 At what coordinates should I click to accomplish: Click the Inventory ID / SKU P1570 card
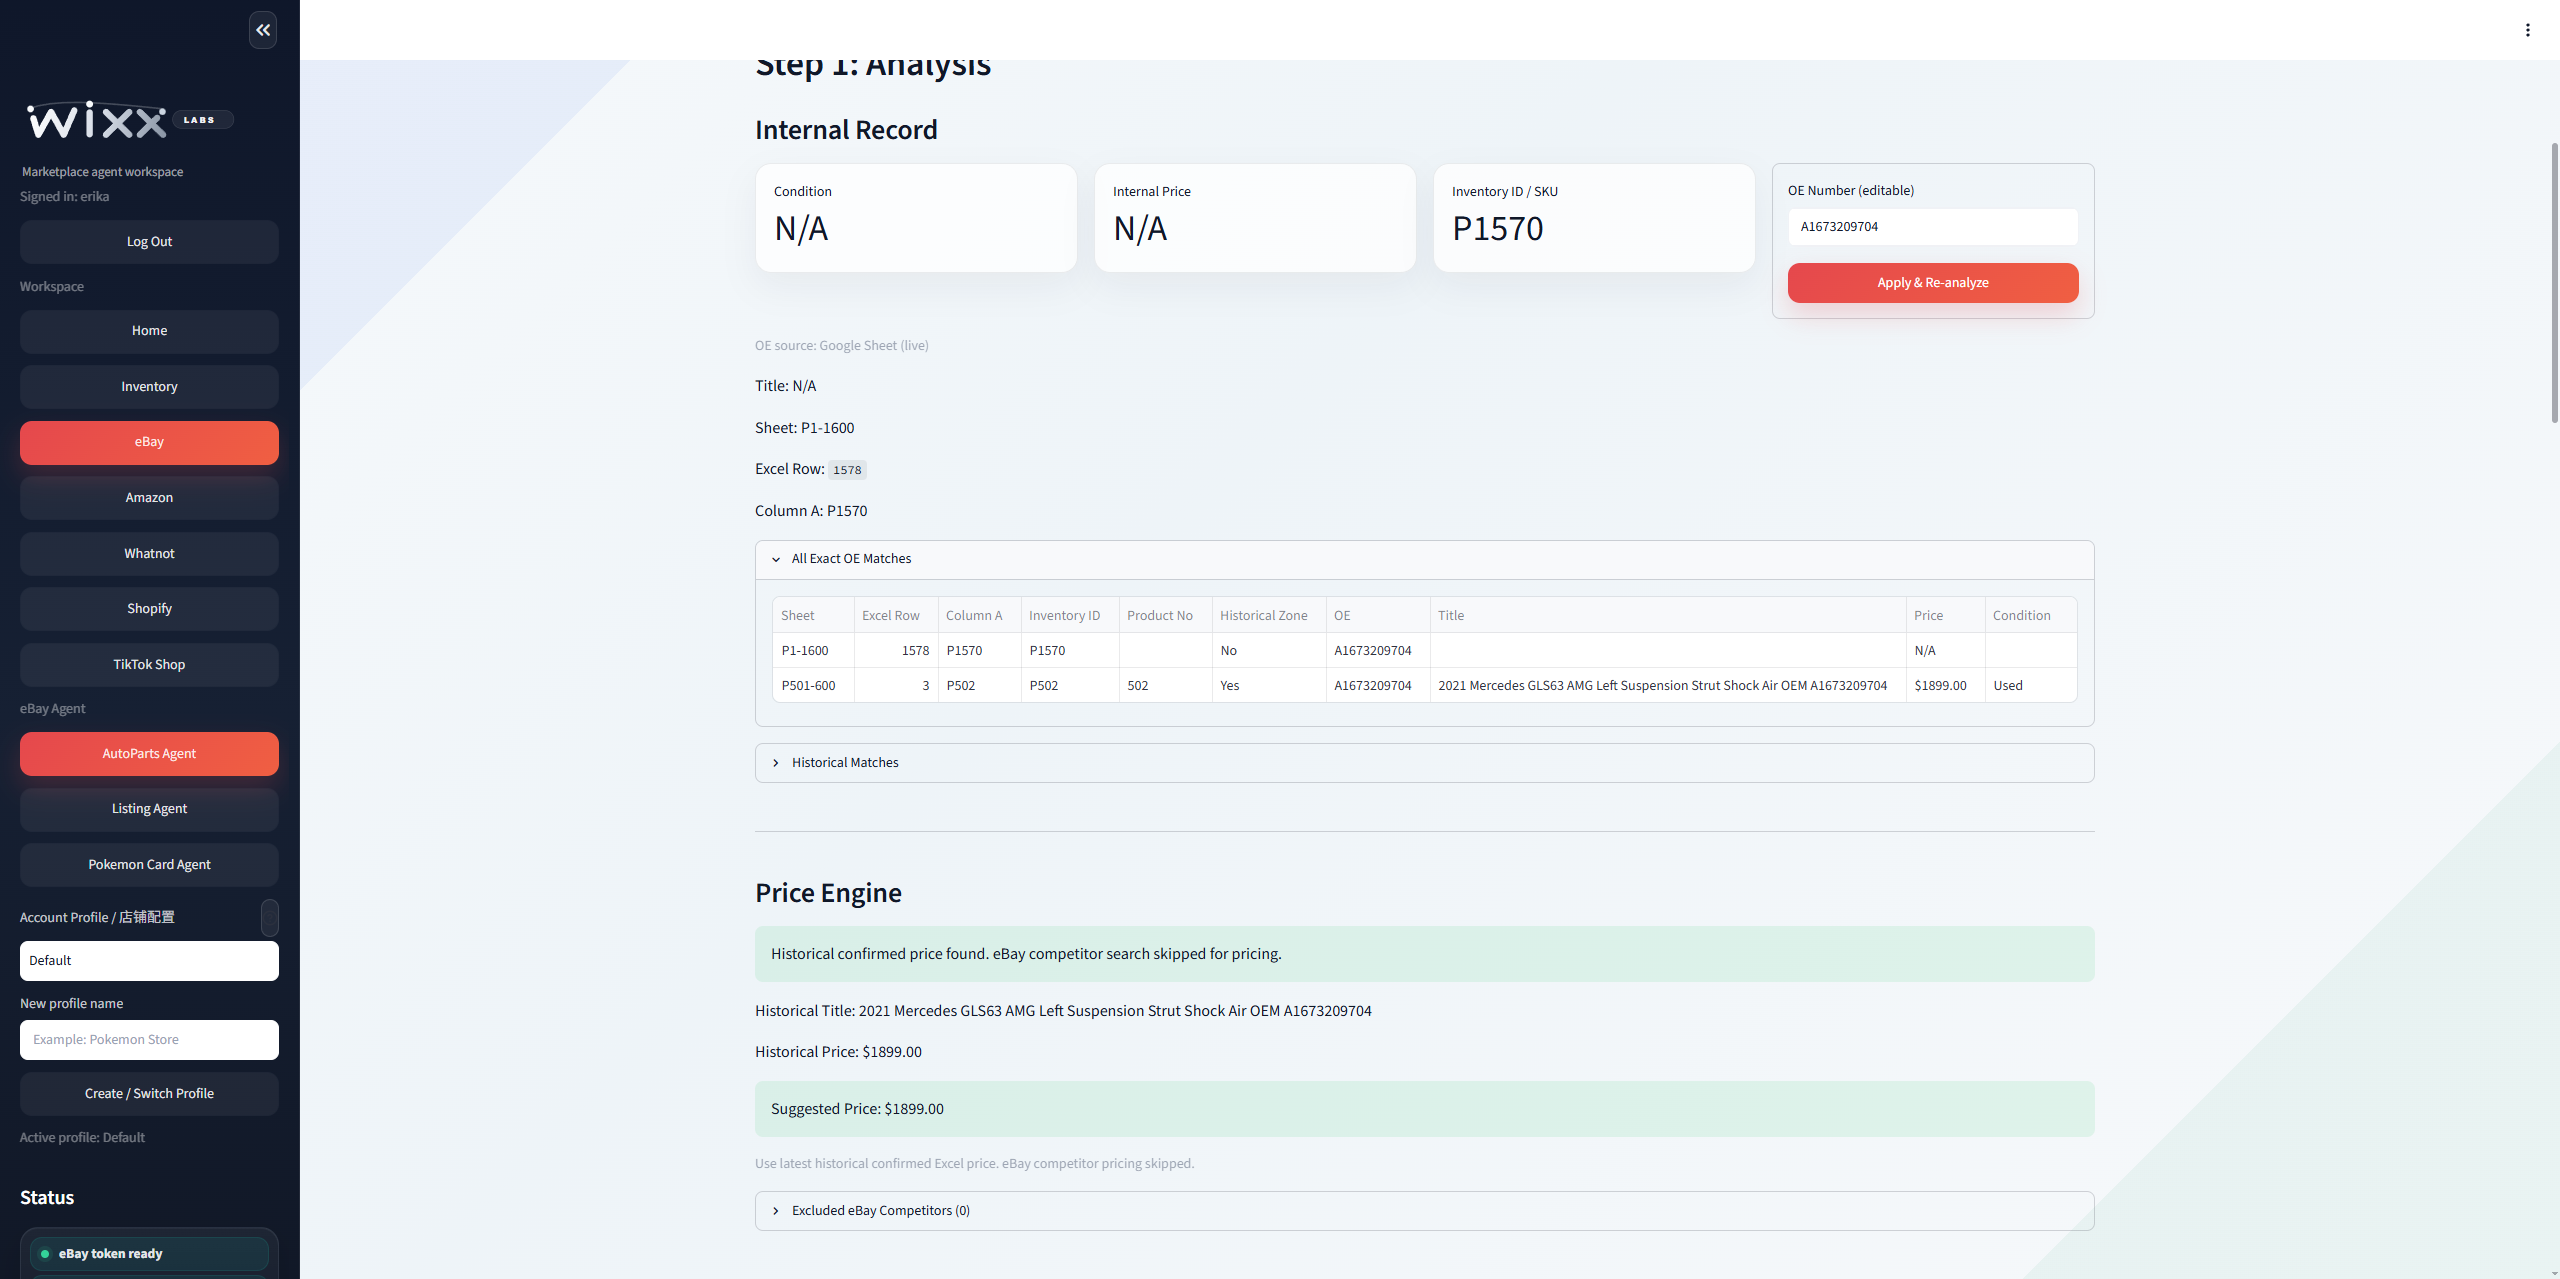tap(1593, 218)
